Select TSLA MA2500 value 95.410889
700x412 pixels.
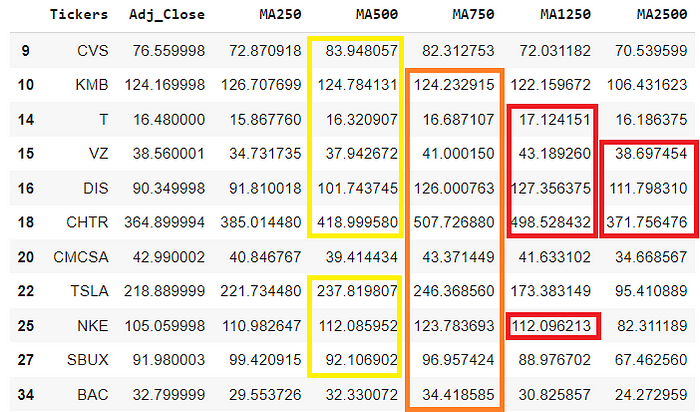click(x=651, y=291)
